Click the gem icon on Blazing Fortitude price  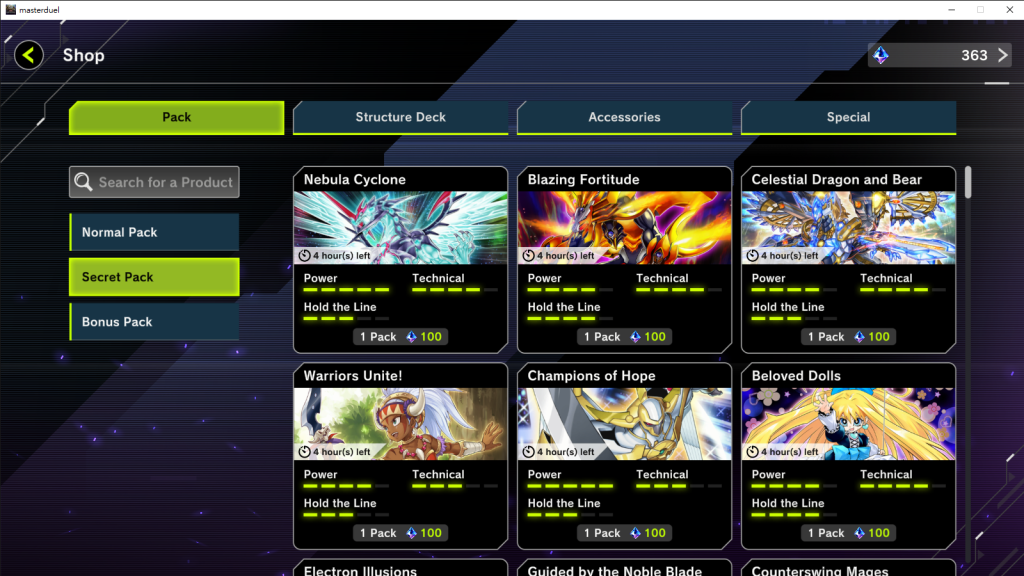(635, 337)
